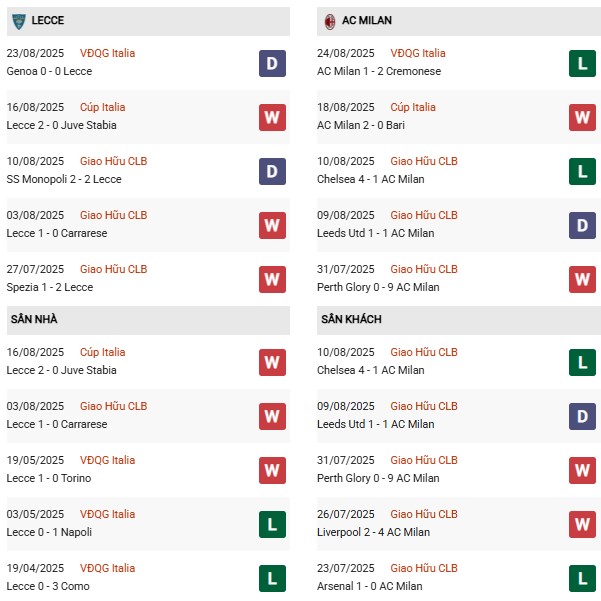Image resolution: width=601 pixels, height=601 pixels.
Task: Click the W badge for AC Milan 2-0 Bari
Action: 583,117
